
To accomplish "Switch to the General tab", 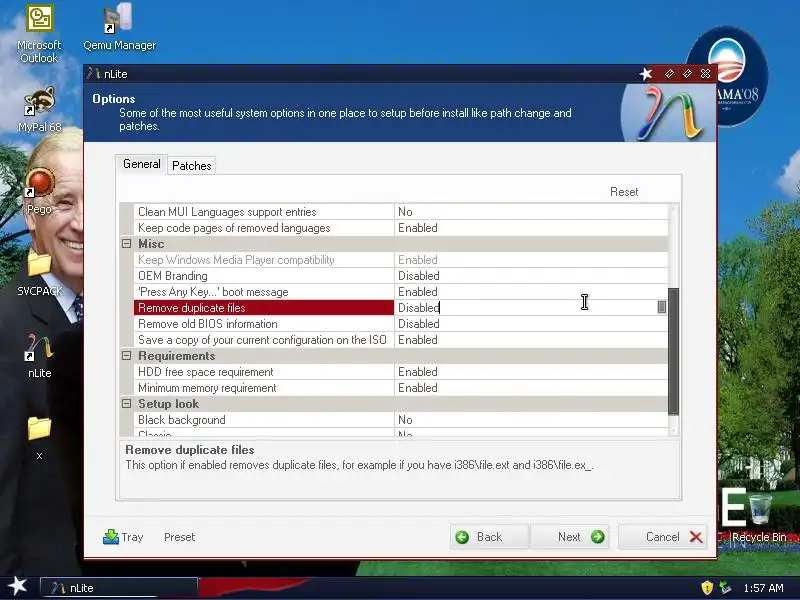I will (x=141, y=164).
